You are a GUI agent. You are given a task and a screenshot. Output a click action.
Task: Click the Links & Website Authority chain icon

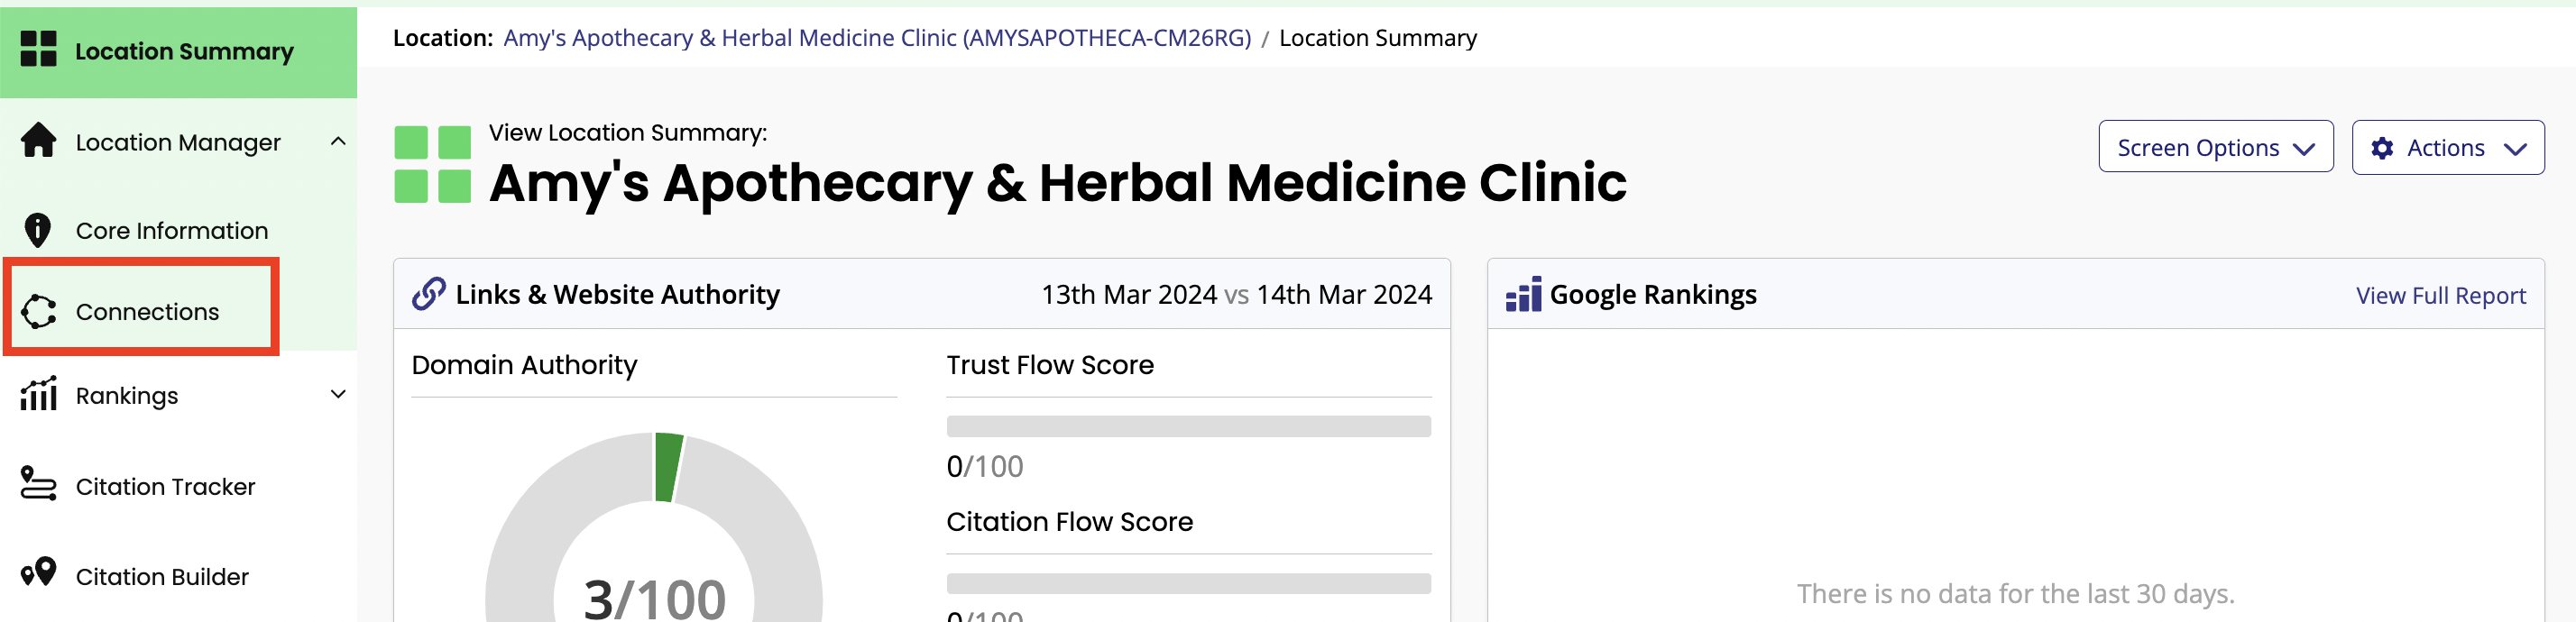429,294
